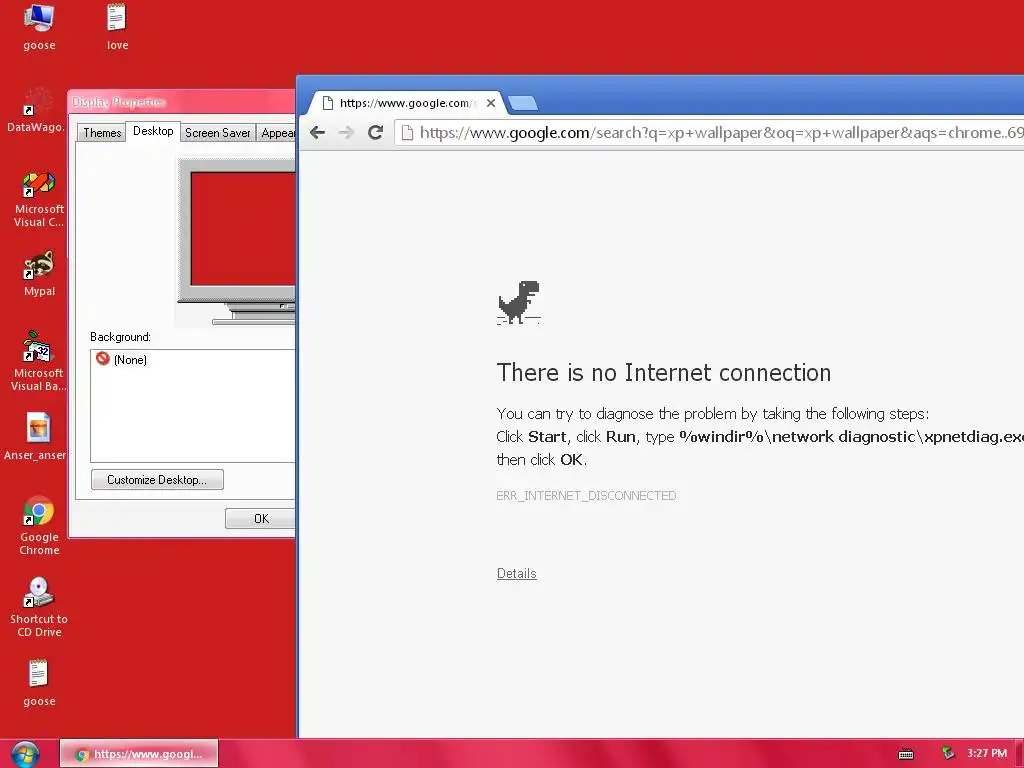This screenshot has height=768, width=1024.
Task: Click "There is no Internet connection" heading
Action: pos(664,372)
